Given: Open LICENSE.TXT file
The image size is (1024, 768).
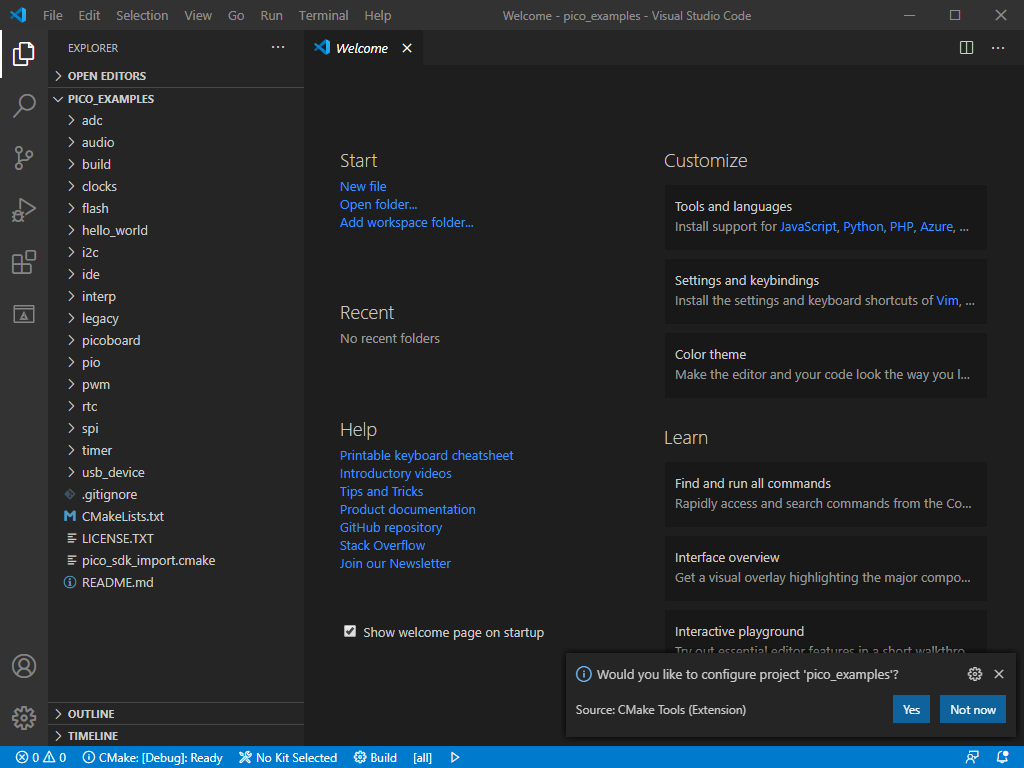Looking at the screenshot, I should [x=176, y=539].
